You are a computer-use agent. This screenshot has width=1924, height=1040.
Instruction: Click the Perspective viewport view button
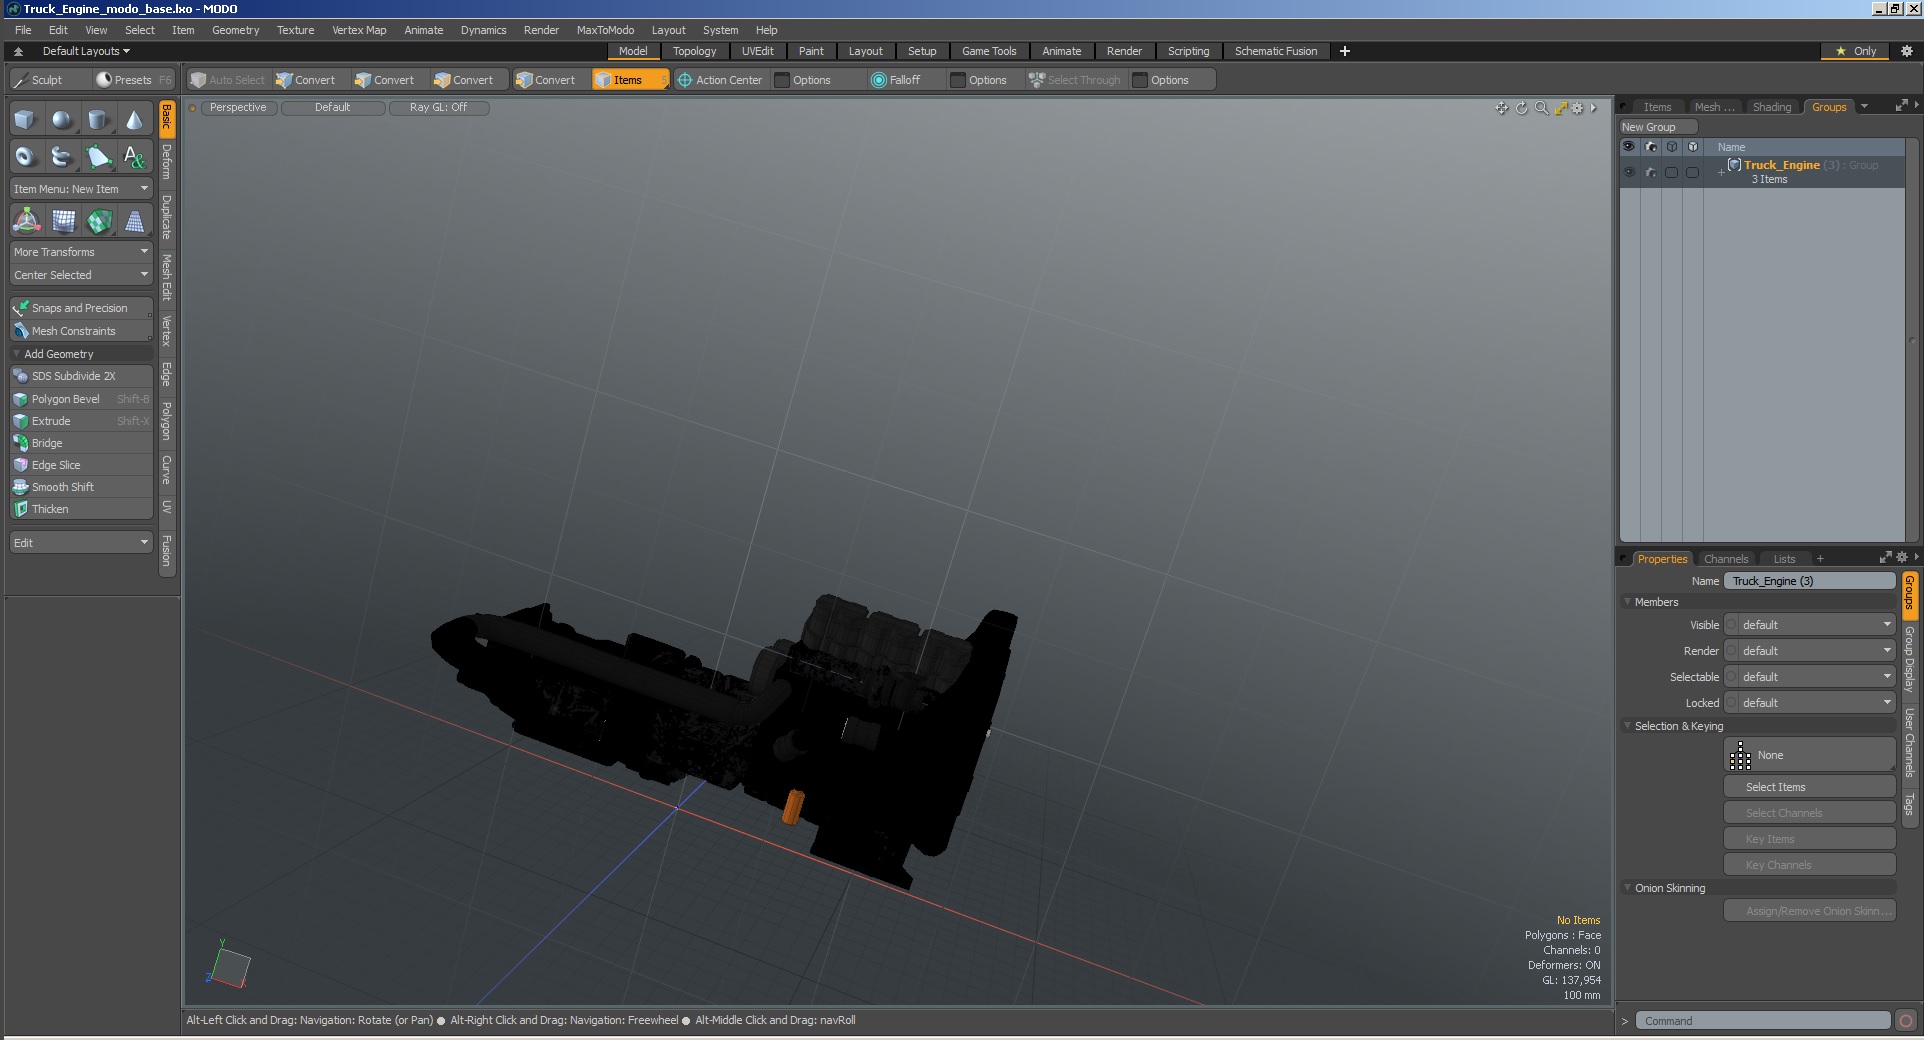coord(238,107)
